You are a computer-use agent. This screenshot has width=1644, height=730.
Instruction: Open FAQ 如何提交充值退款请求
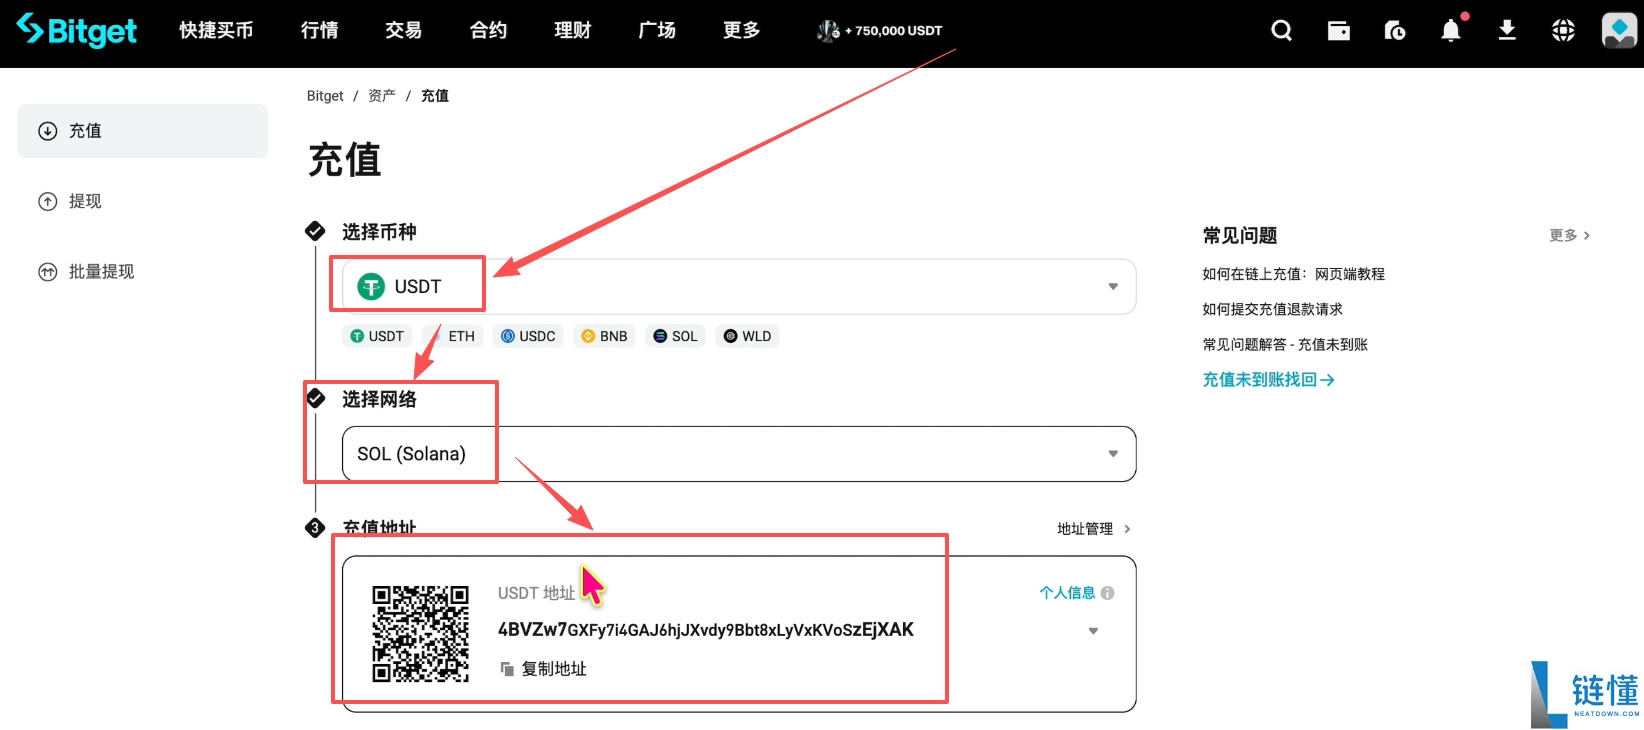pyautogui.click(x=1272, y=309)
